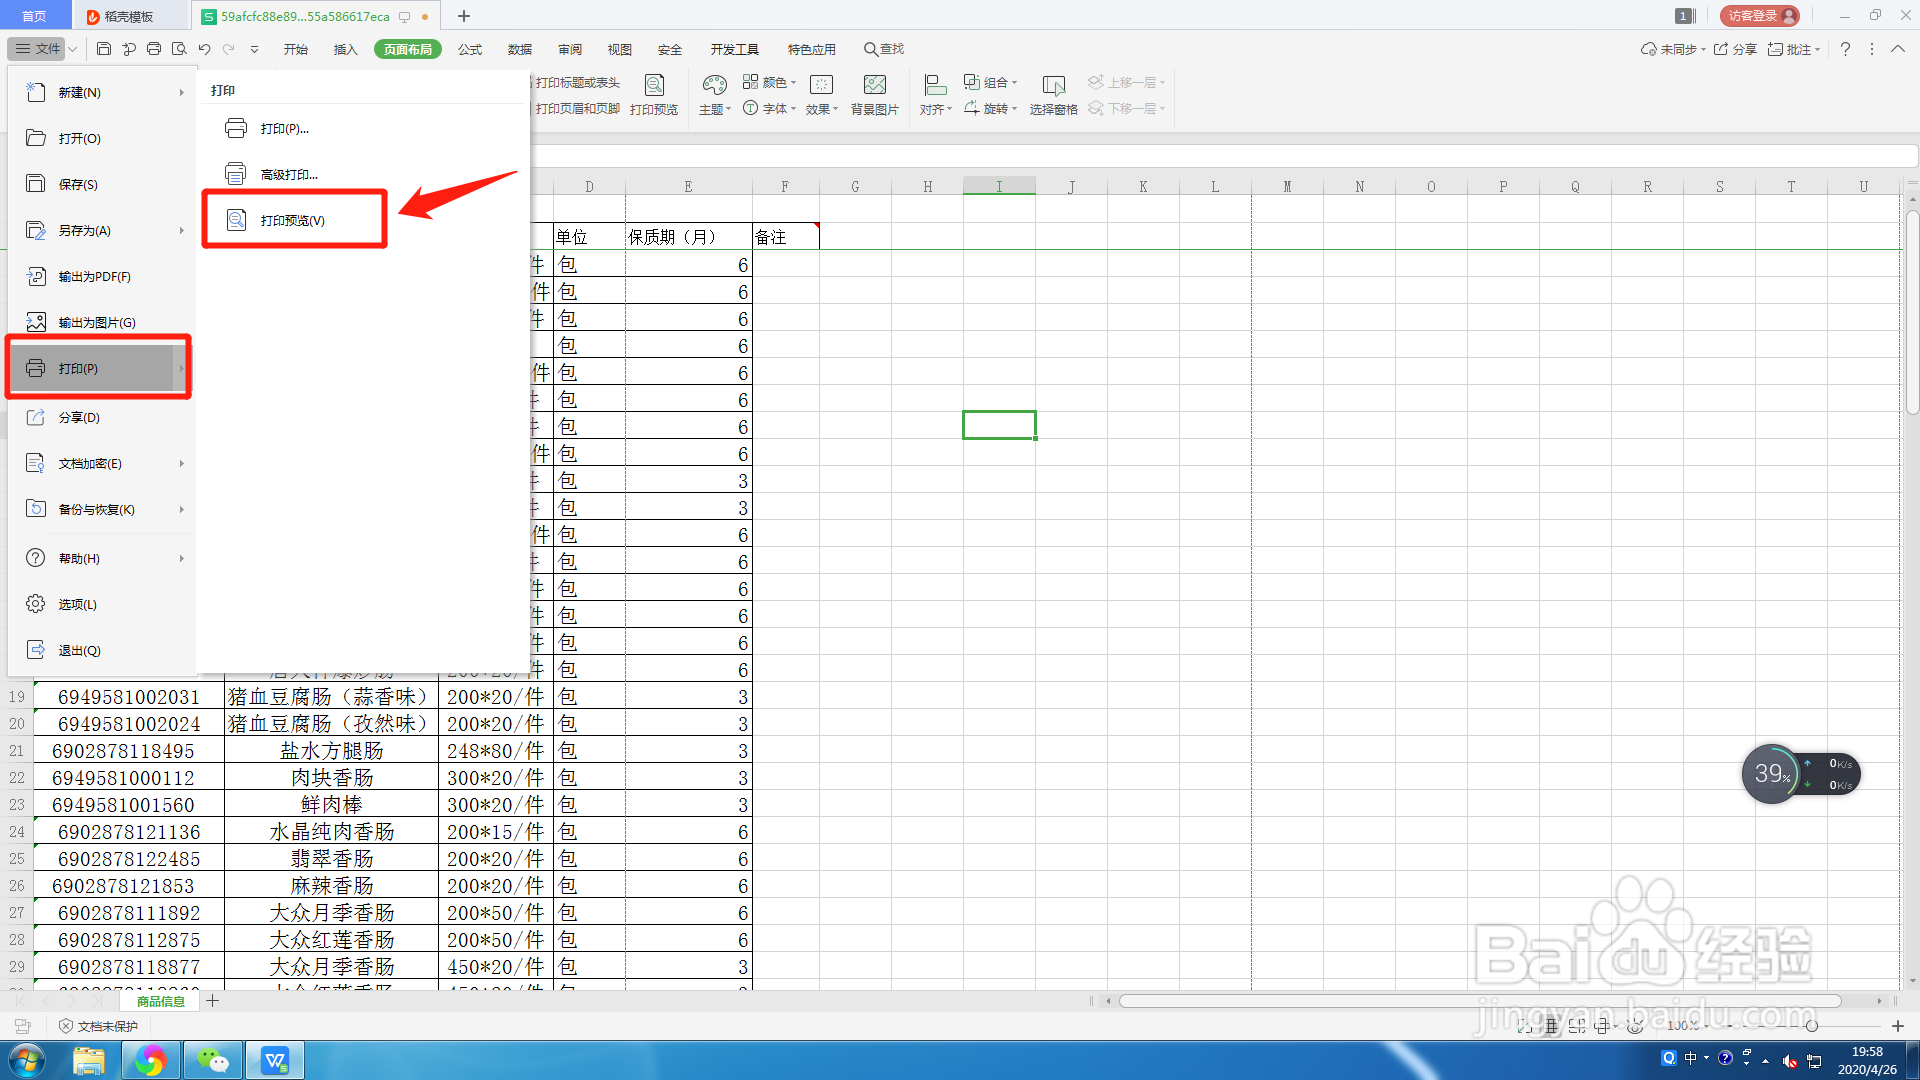This screenshot has width=1920, height=1080.
Task: Expand the Effects (效果) dropdown
Action: [822, 108]
